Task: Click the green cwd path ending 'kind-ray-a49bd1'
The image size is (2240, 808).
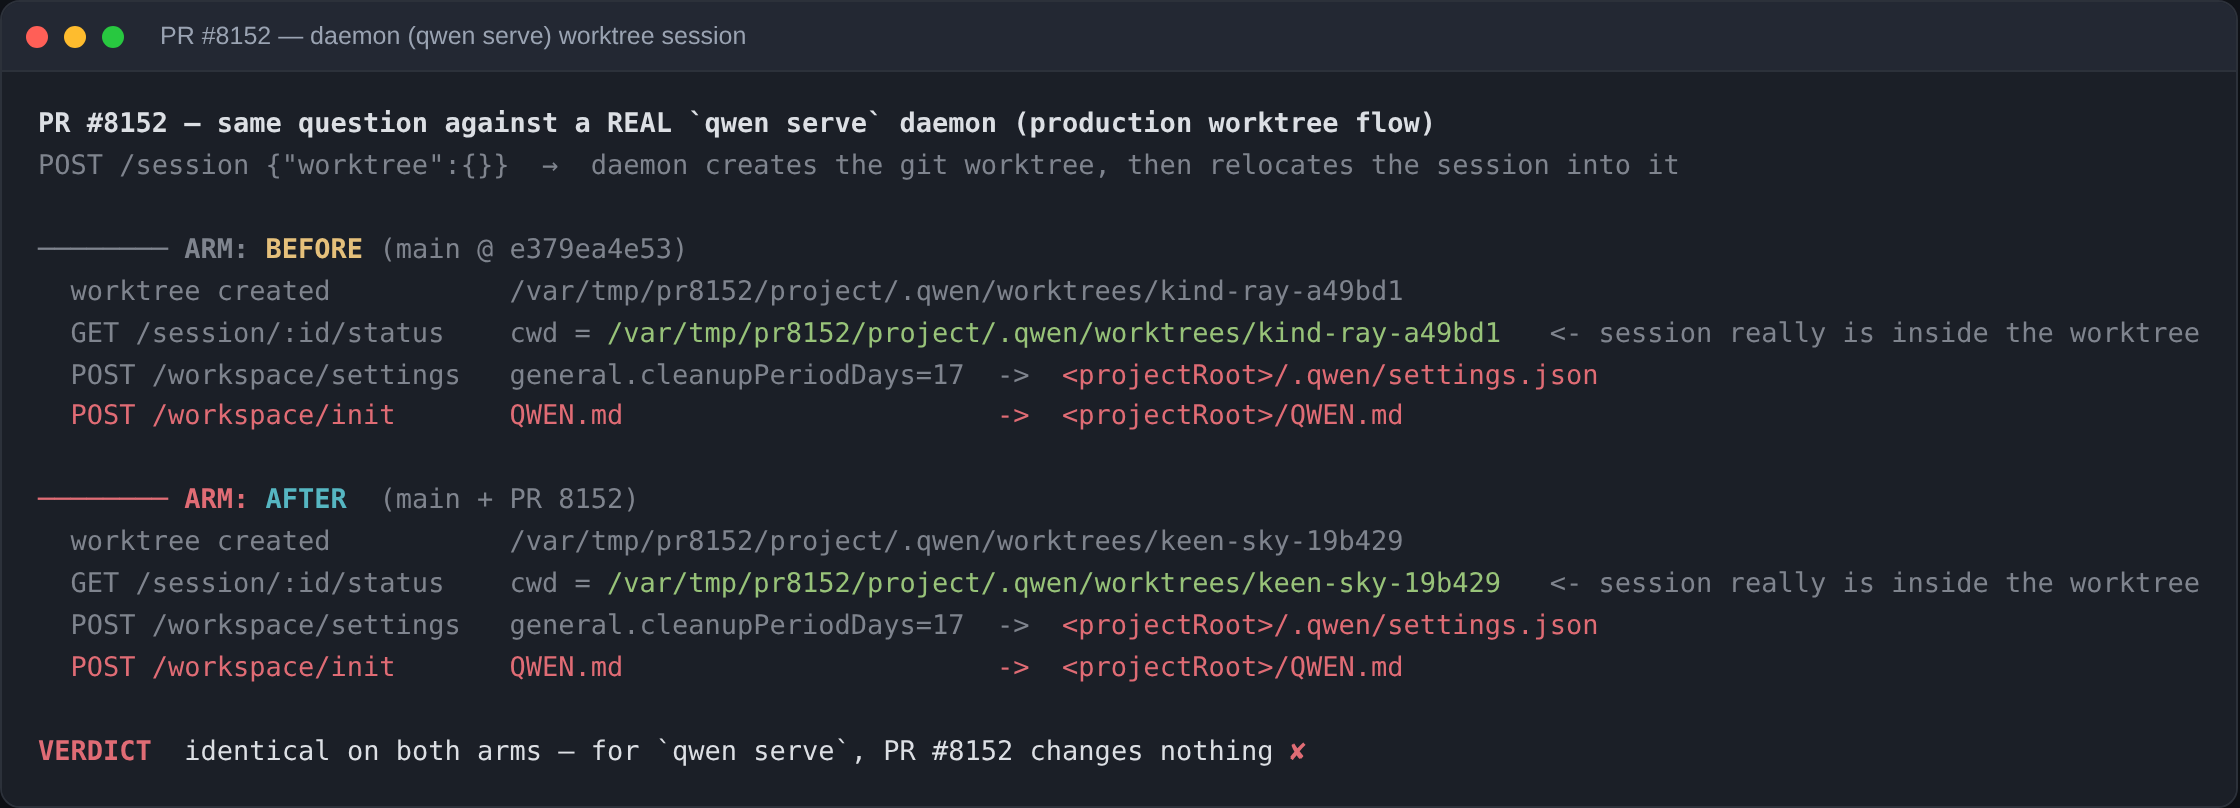Action: tap(1054, 333)
